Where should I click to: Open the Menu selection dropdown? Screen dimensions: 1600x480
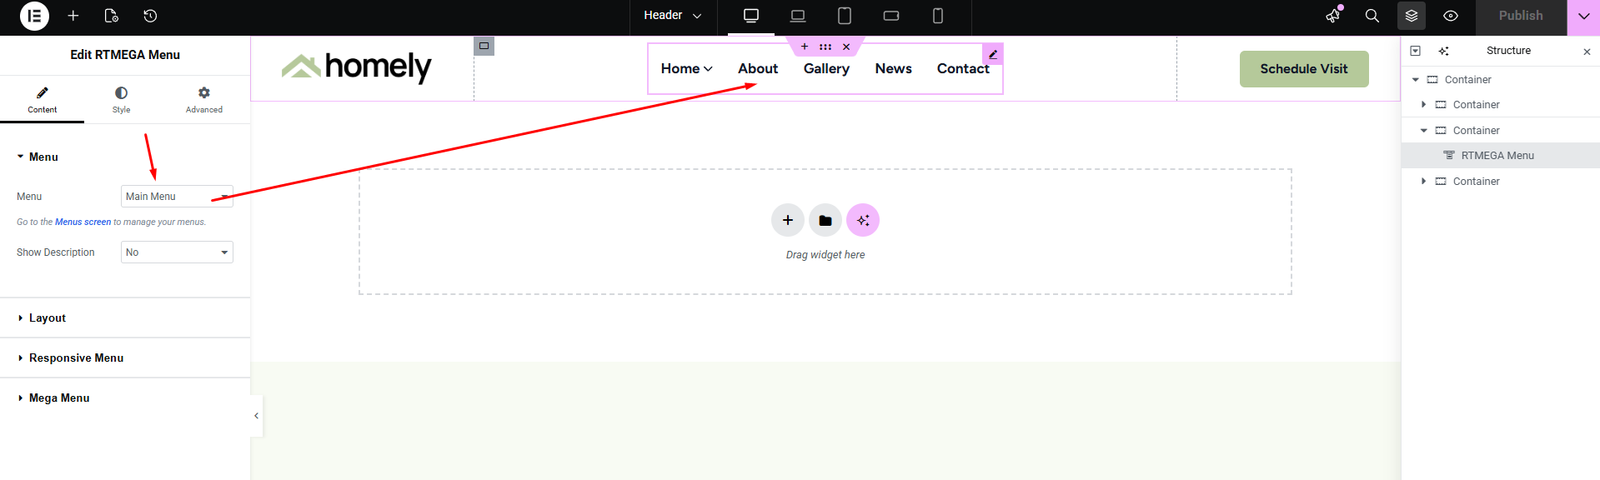pyautogui.click(x=177, y=197)
